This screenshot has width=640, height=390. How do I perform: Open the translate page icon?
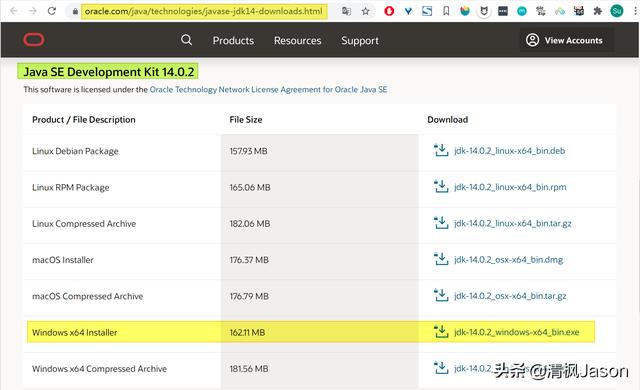(346, 11)
